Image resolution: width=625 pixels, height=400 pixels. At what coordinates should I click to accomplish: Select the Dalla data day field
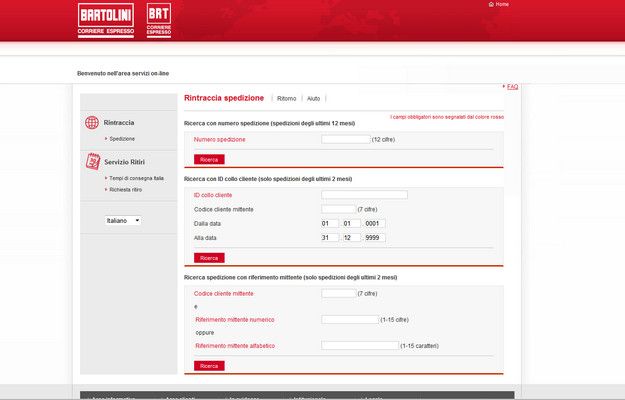click(330, 223)
